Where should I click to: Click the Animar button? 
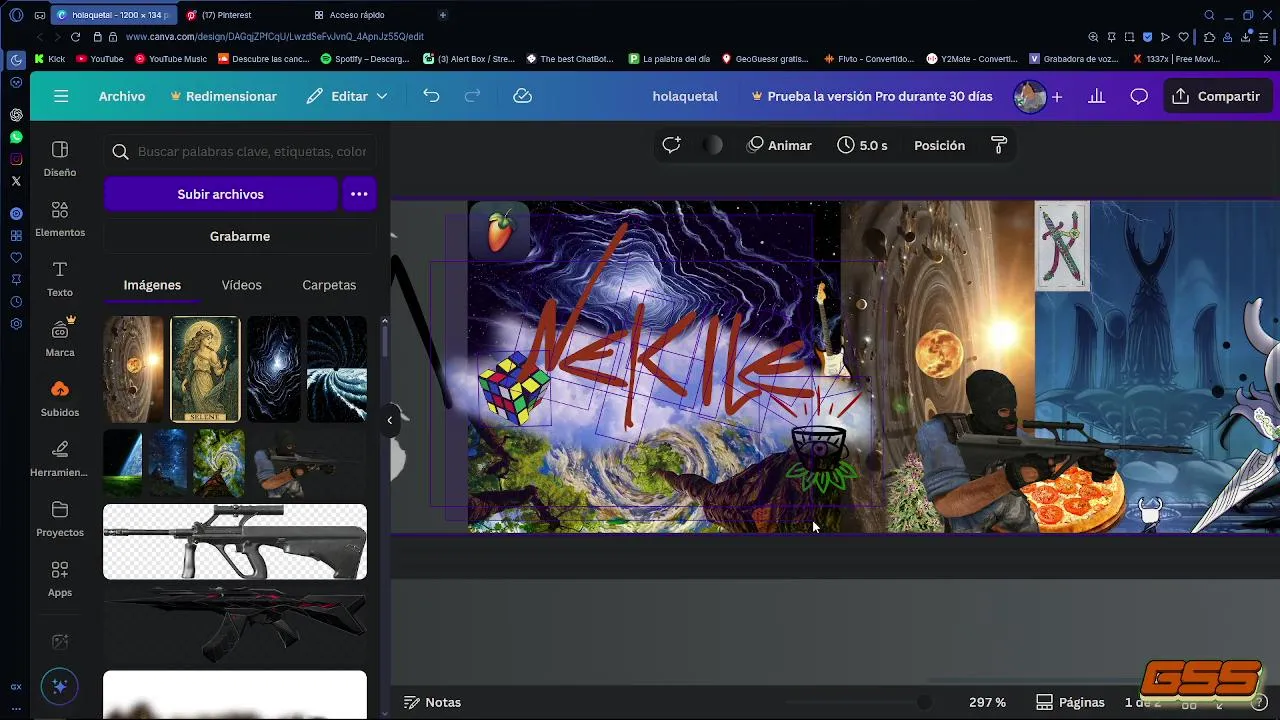(779, 145)
